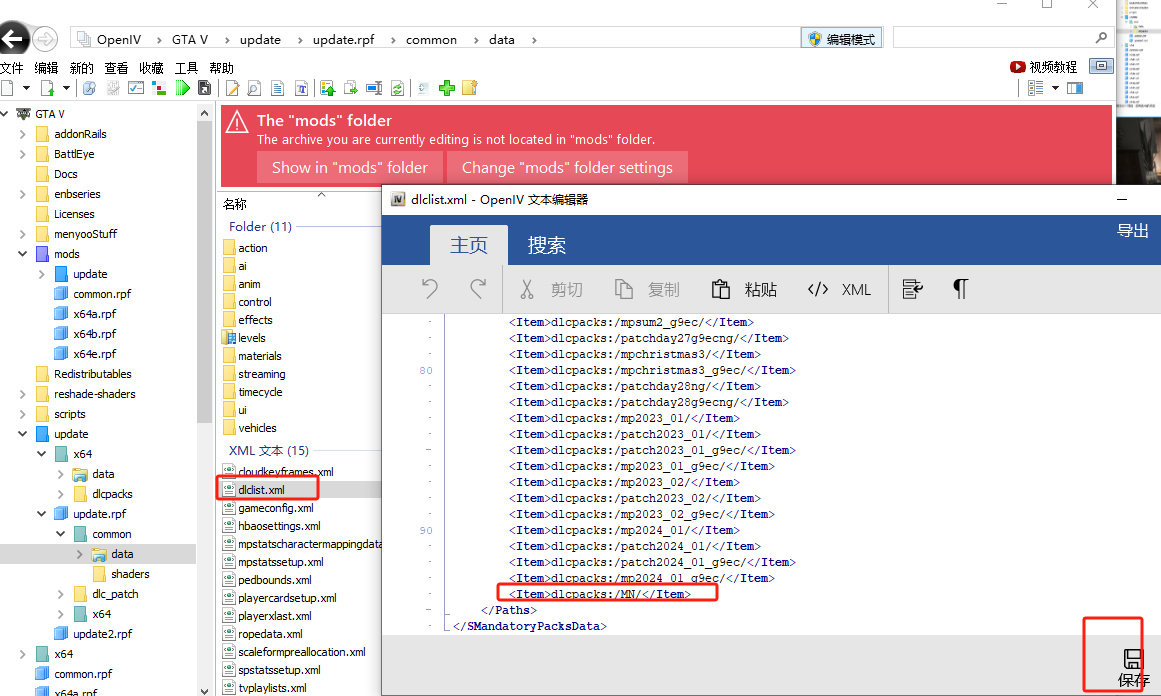The image size is (1161, 696).
Task: Click the undo arrow in text editor
Action: pos(430,289)
